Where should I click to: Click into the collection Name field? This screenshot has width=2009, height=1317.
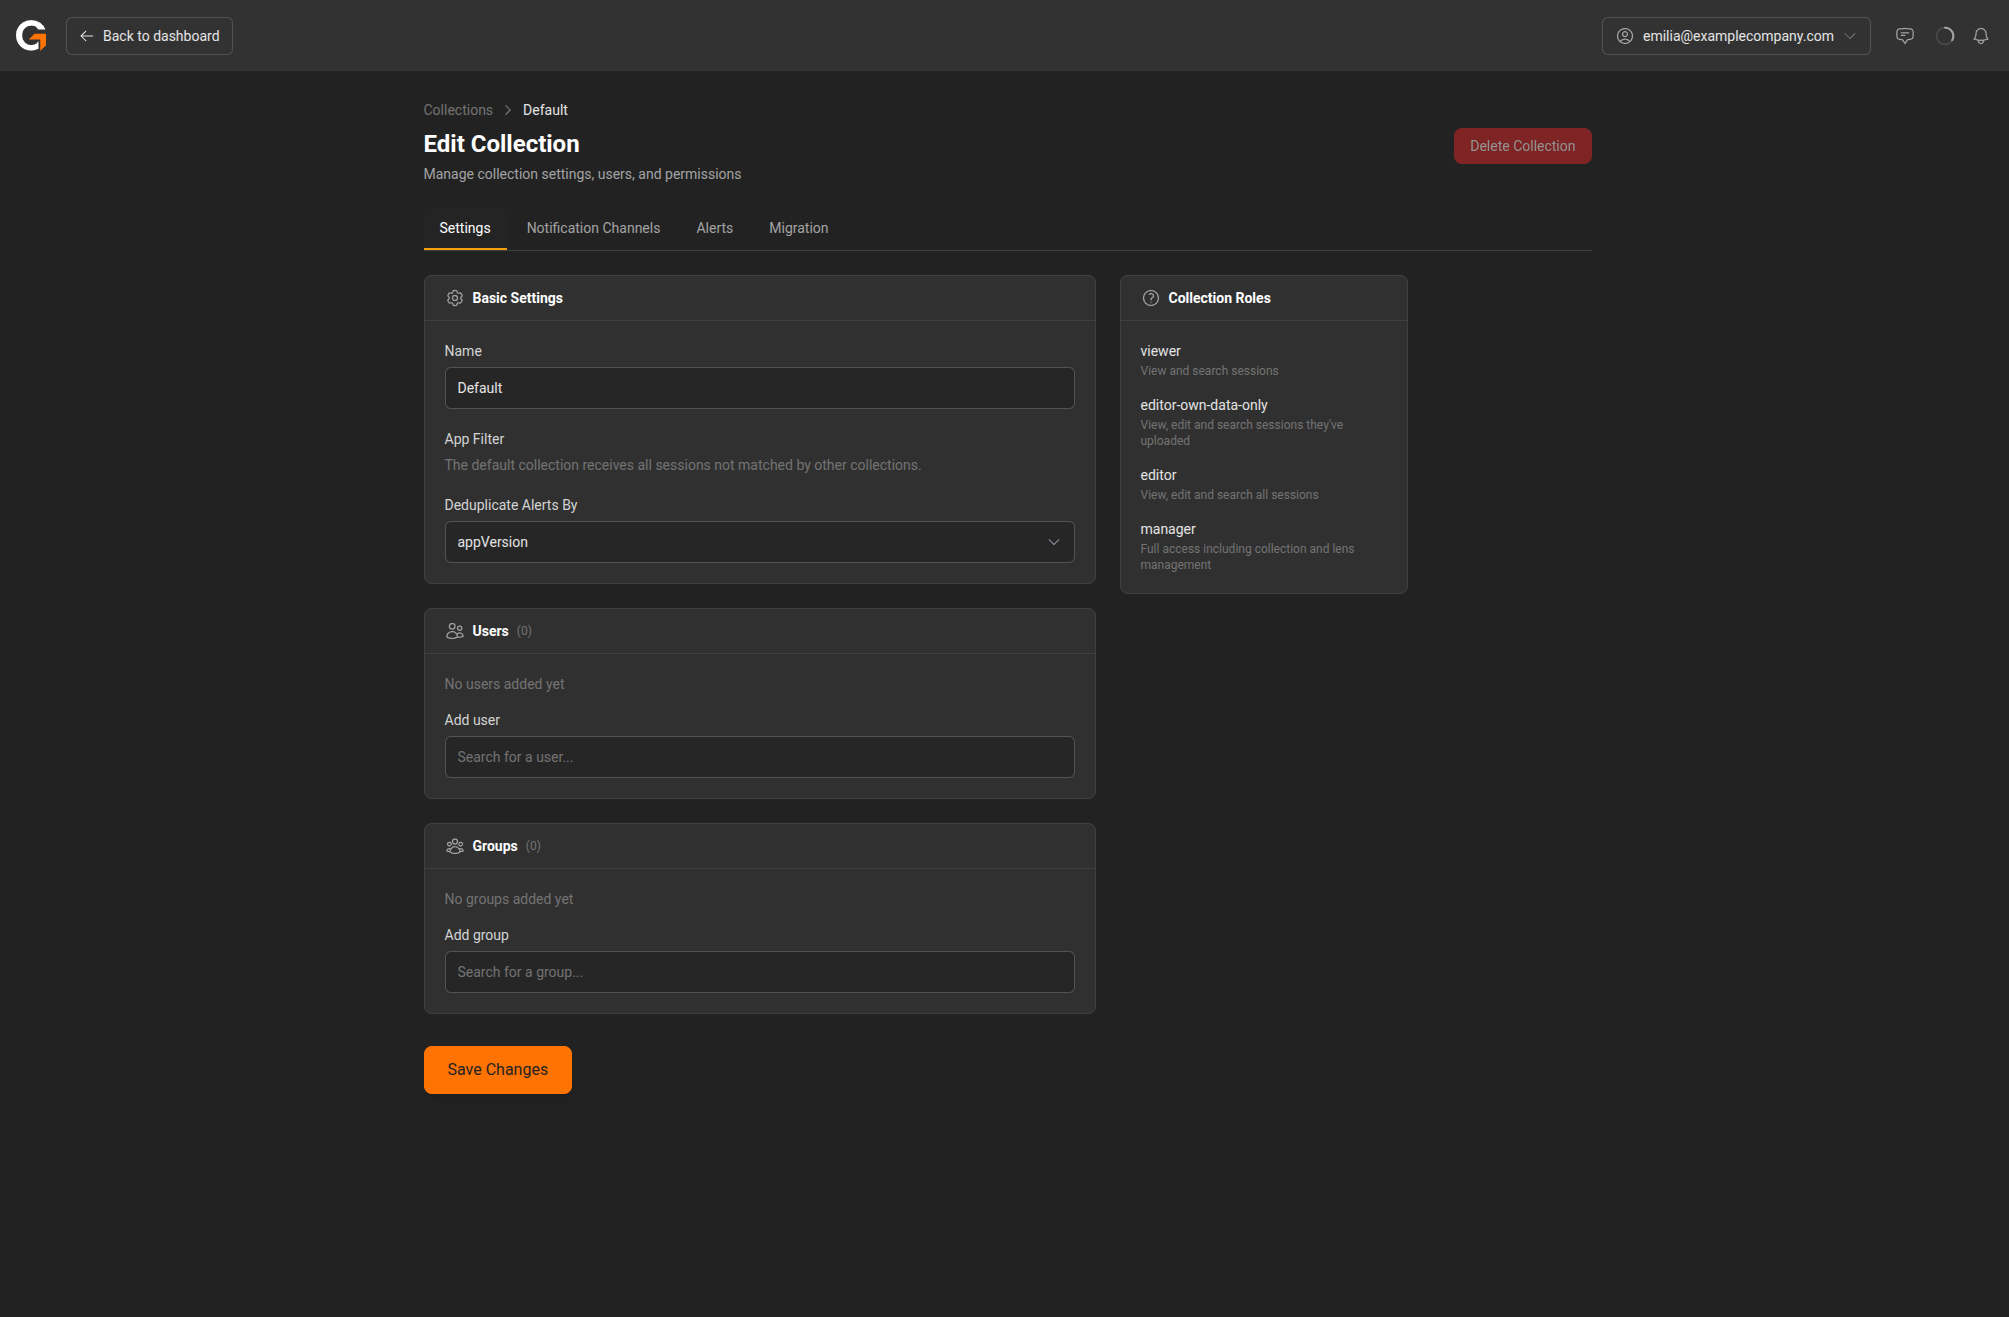758,388
